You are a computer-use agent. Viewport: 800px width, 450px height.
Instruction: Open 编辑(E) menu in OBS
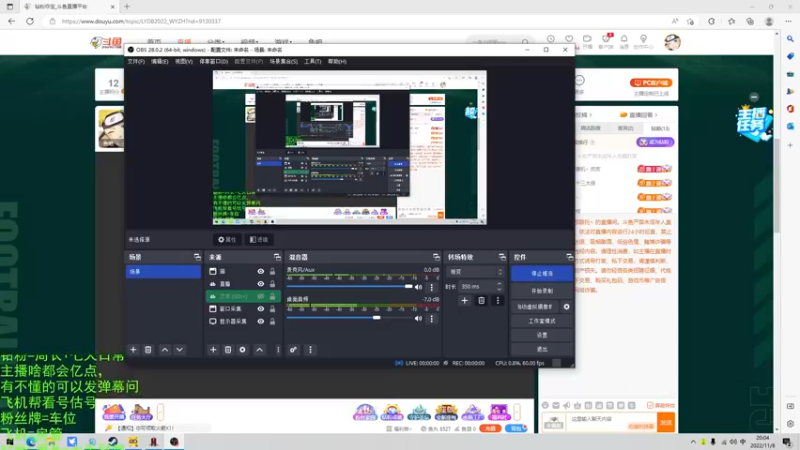(x=160, y=61)
